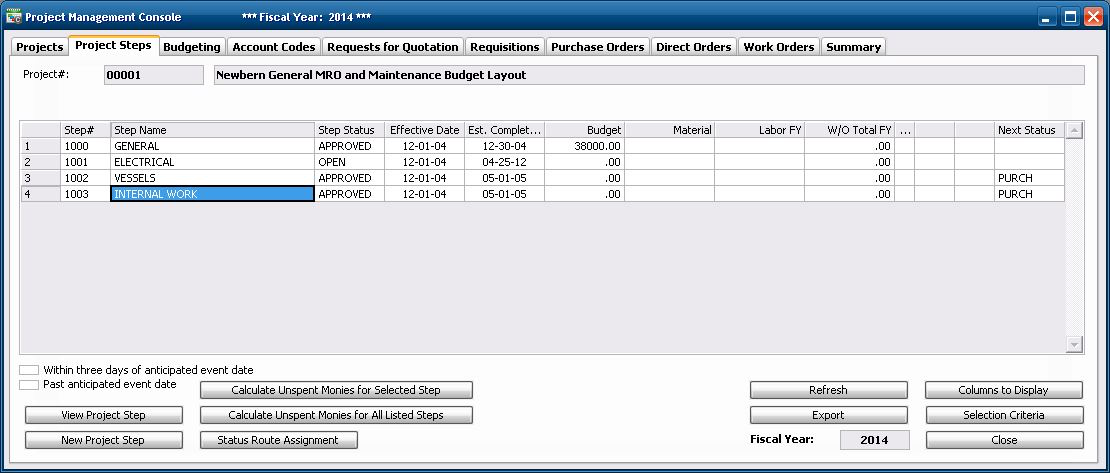Click the Material column header
The width and height of the screenshot is (1110, 473).
pyautogui.click(x=670, y=130)
